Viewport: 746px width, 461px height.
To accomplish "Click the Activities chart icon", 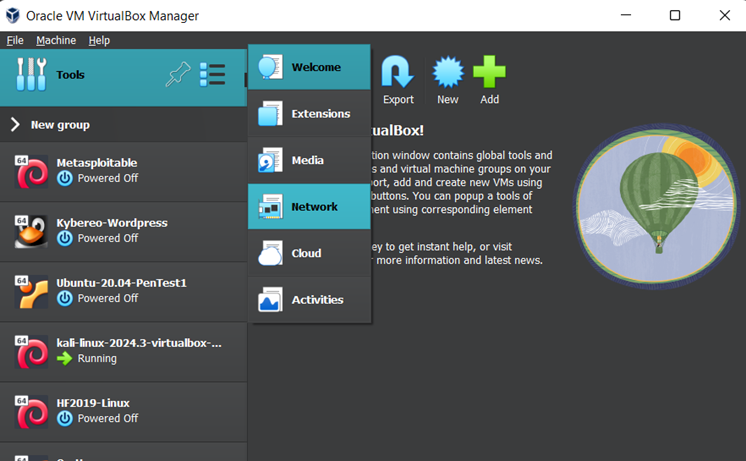I will [270, 300].
